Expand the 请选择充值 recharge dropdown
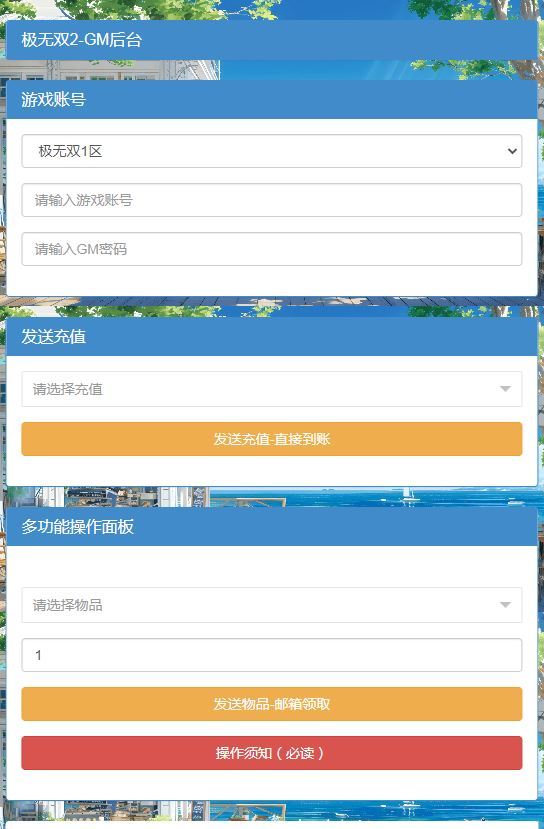Screen dimensions: 544x829 coord(272,389)
